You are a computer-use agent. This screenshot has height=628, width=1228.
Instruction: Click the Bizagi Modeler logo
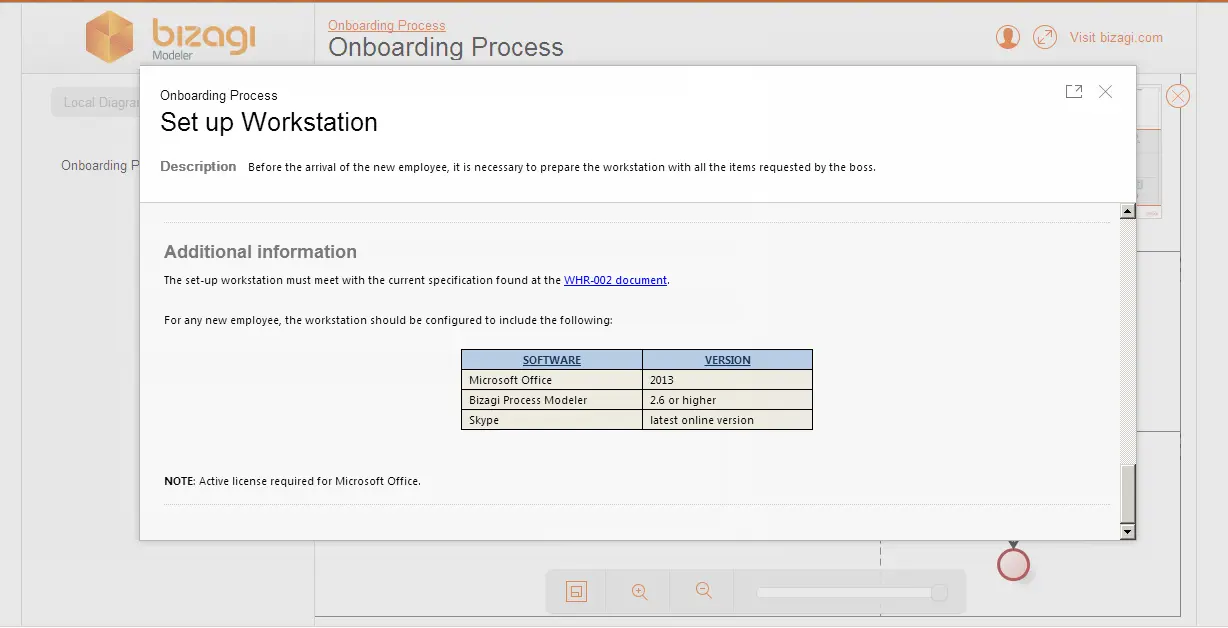pos(170,37)
